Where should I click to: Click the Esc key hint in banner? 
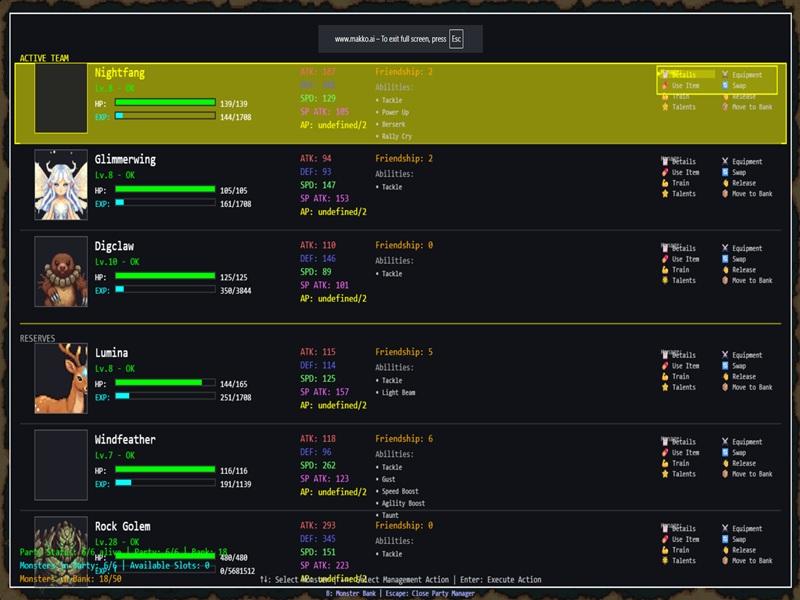[x=456, y=39]
